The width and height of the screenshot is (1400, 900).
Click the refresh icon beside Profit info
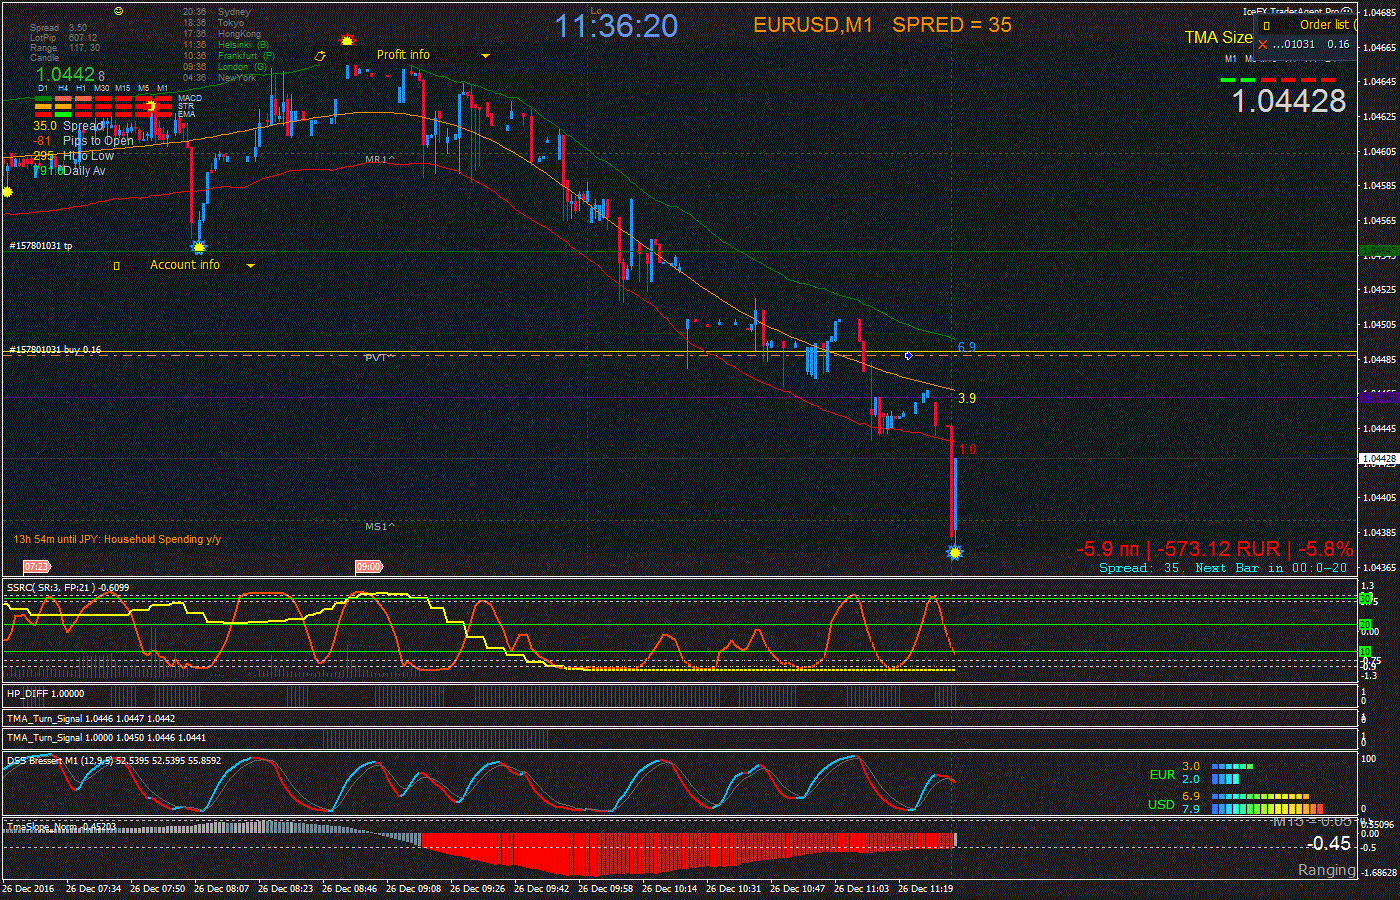pos(320,56)
